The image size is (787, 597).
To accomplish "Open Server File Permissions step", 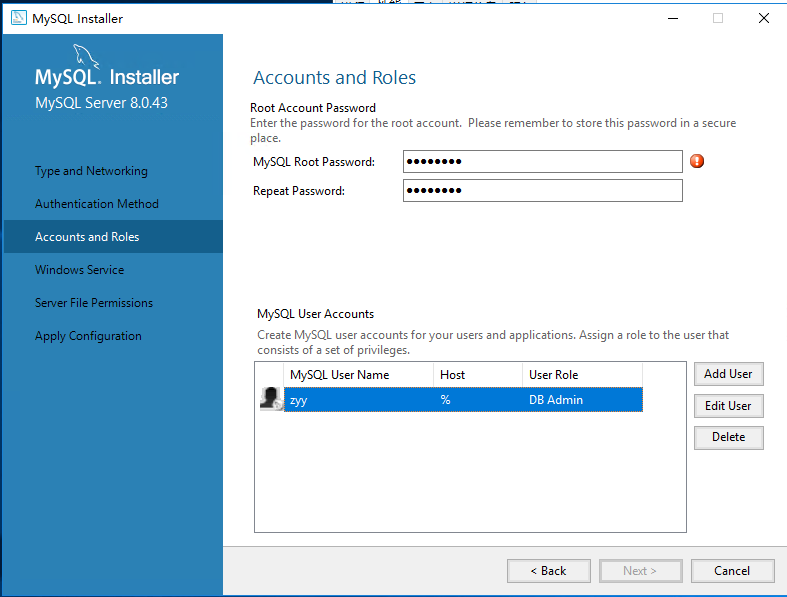I will [94, 303].
